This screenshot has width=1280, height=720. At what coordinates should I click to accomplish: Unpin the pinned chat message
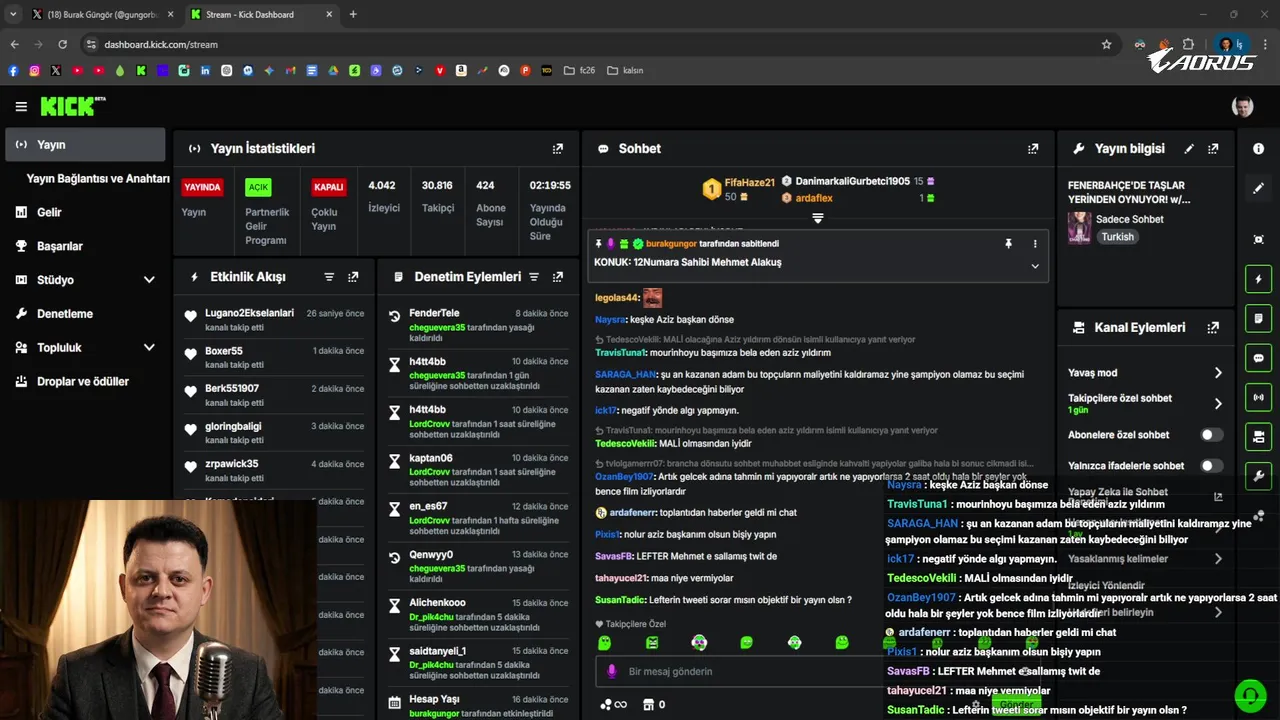click(x=1008, y=244)
